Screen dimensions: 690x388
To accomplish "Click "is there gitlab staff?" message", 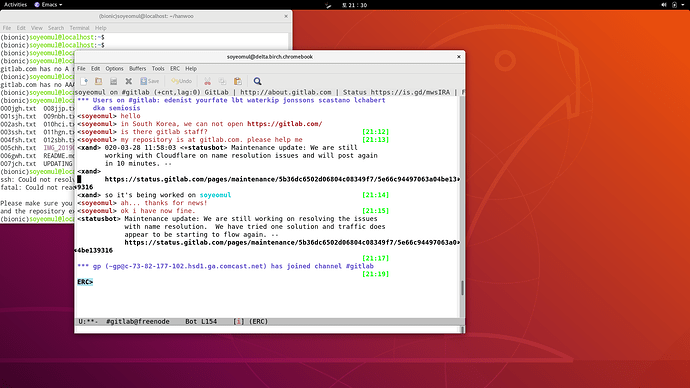I will [164, 132].
